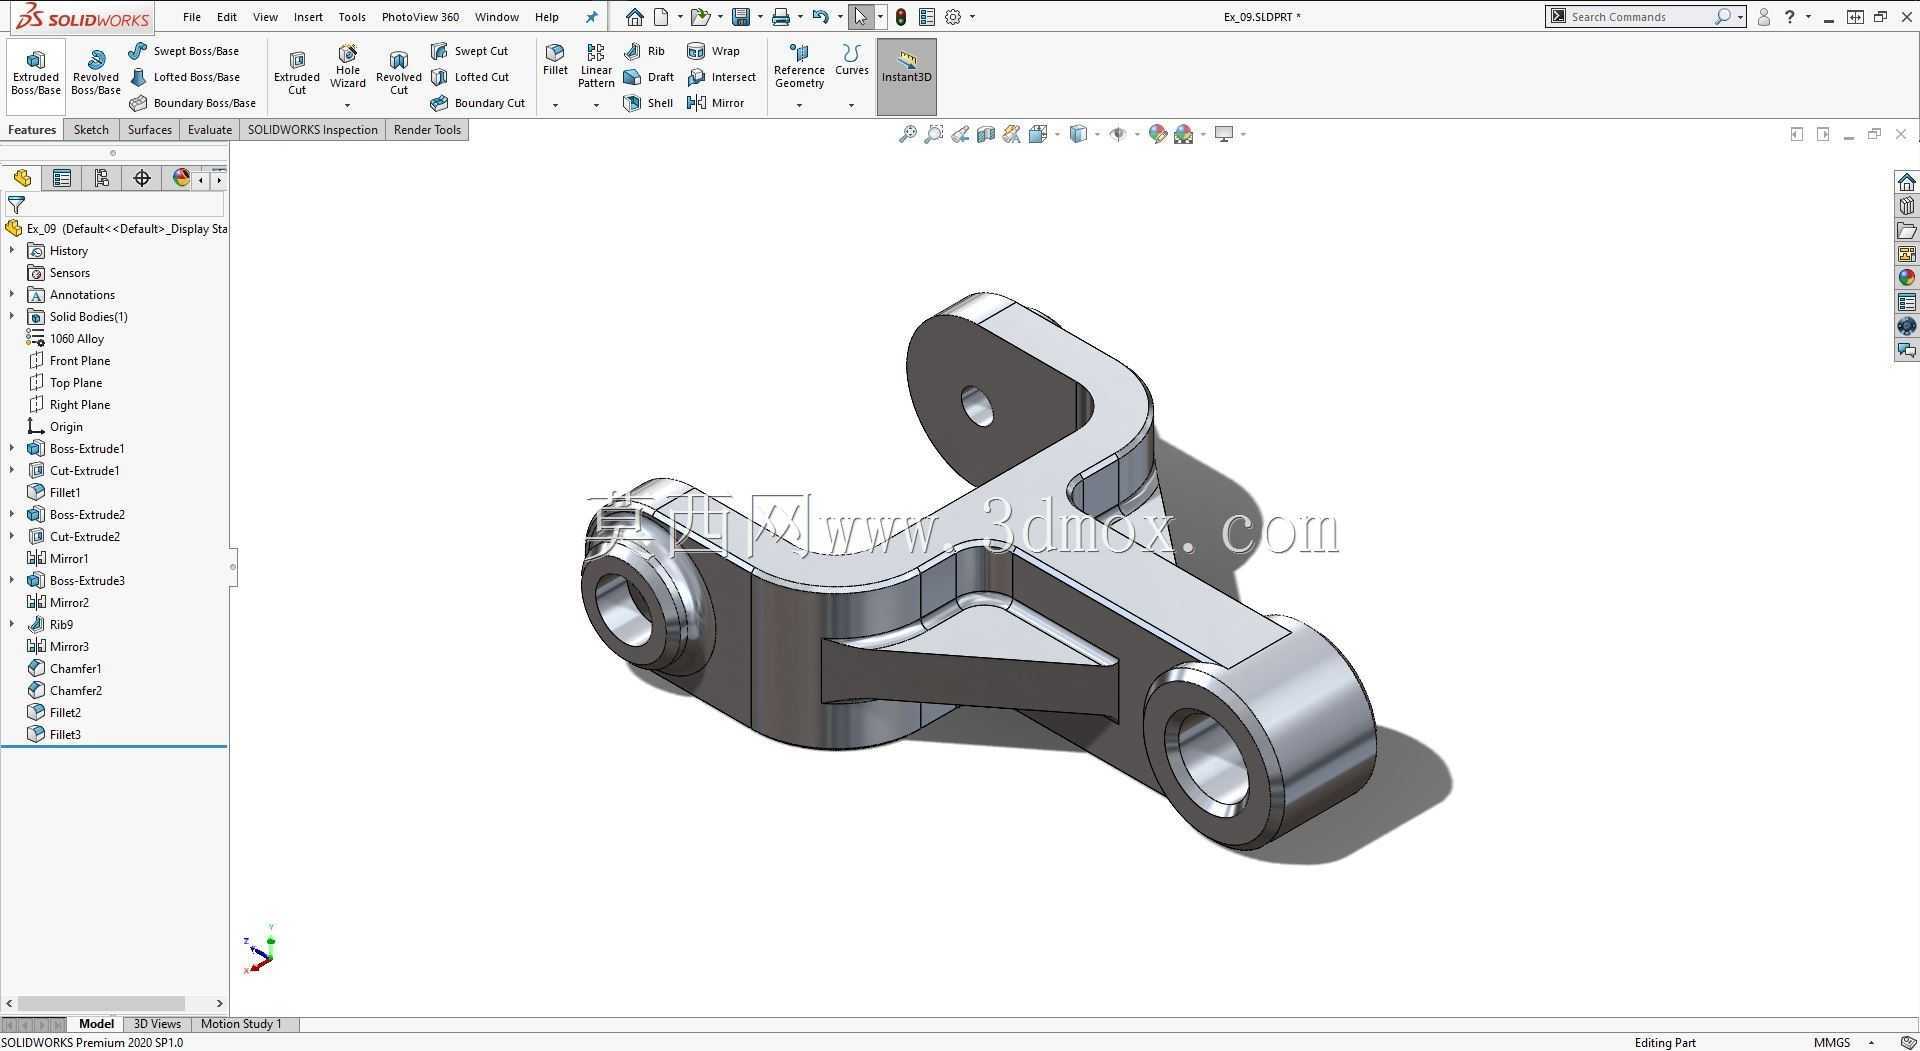Screen dimensions: 1920x1051
Task: Expand the Rib9 feature
Action: 12,625
